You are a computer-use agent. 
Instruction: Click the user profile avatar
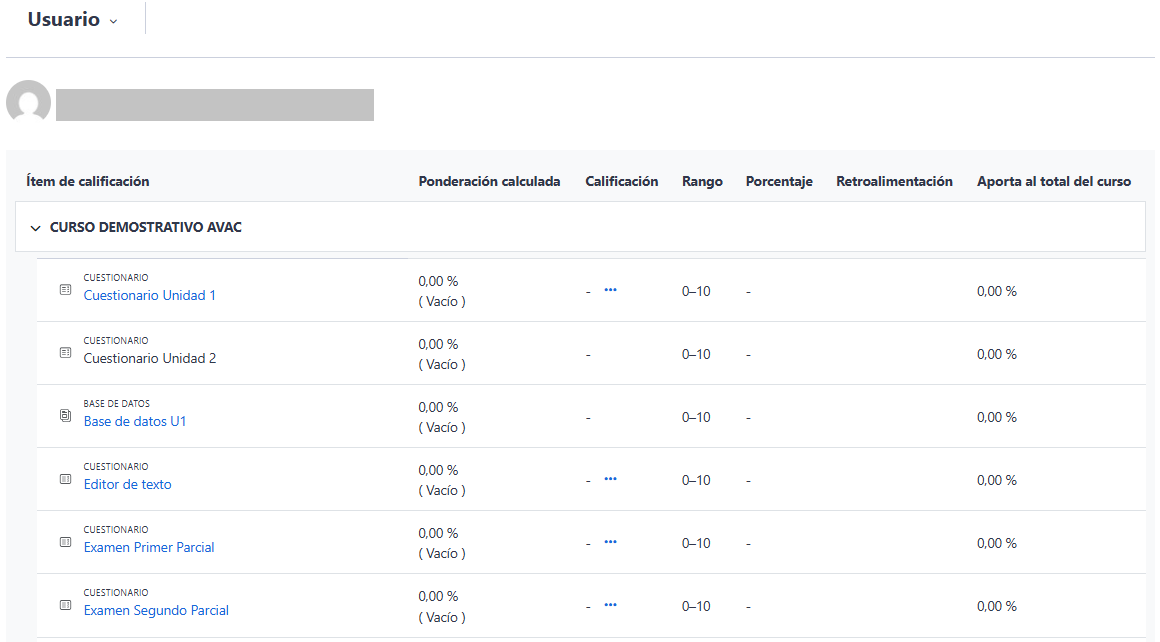coord(28,103)
